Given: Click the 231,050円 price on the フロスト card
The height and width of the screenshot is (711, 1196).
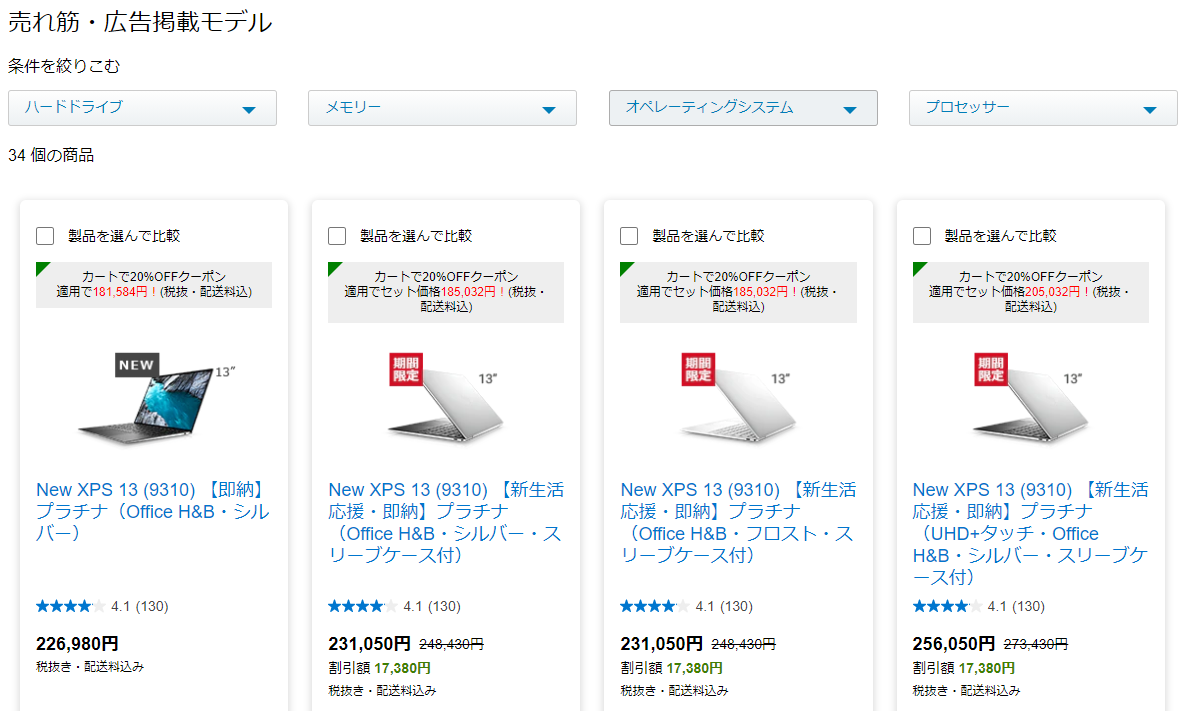Looking at the screenshot, I should click(x=661, y=644).
